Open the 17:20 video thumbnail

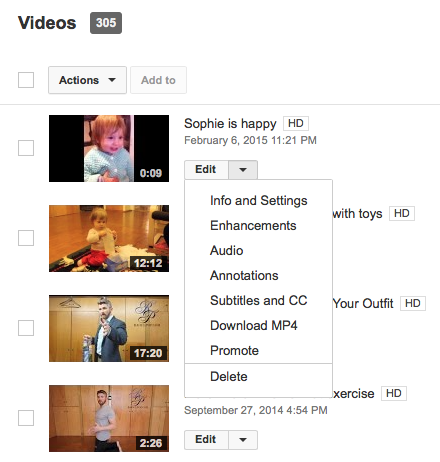(x=109, y=328)
